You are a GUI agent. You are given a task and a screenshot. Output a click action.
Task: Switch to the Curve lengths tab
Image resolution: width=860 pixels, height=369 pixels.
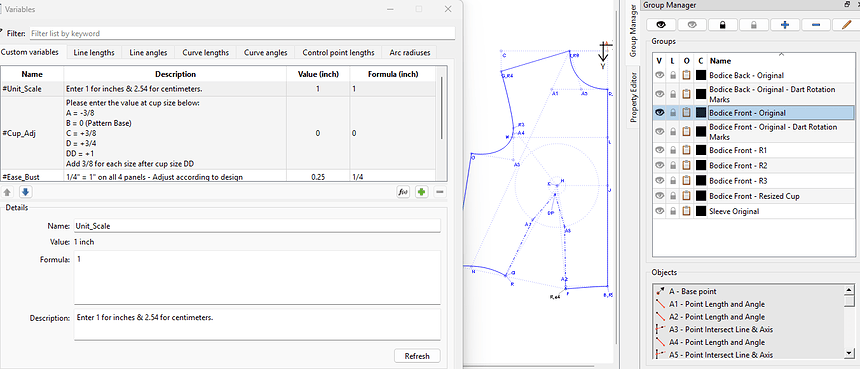pos(206,53)
